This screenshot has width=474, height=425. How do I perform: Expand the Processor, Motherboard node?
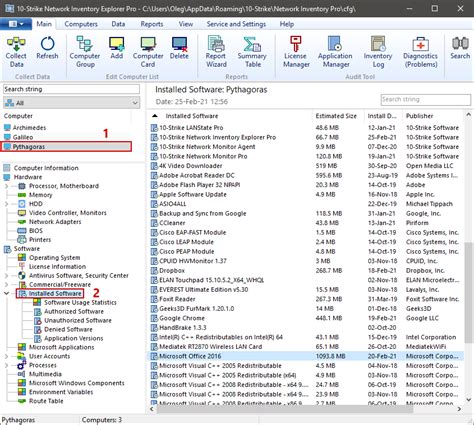pyautogui.click(x=6, y=186)
